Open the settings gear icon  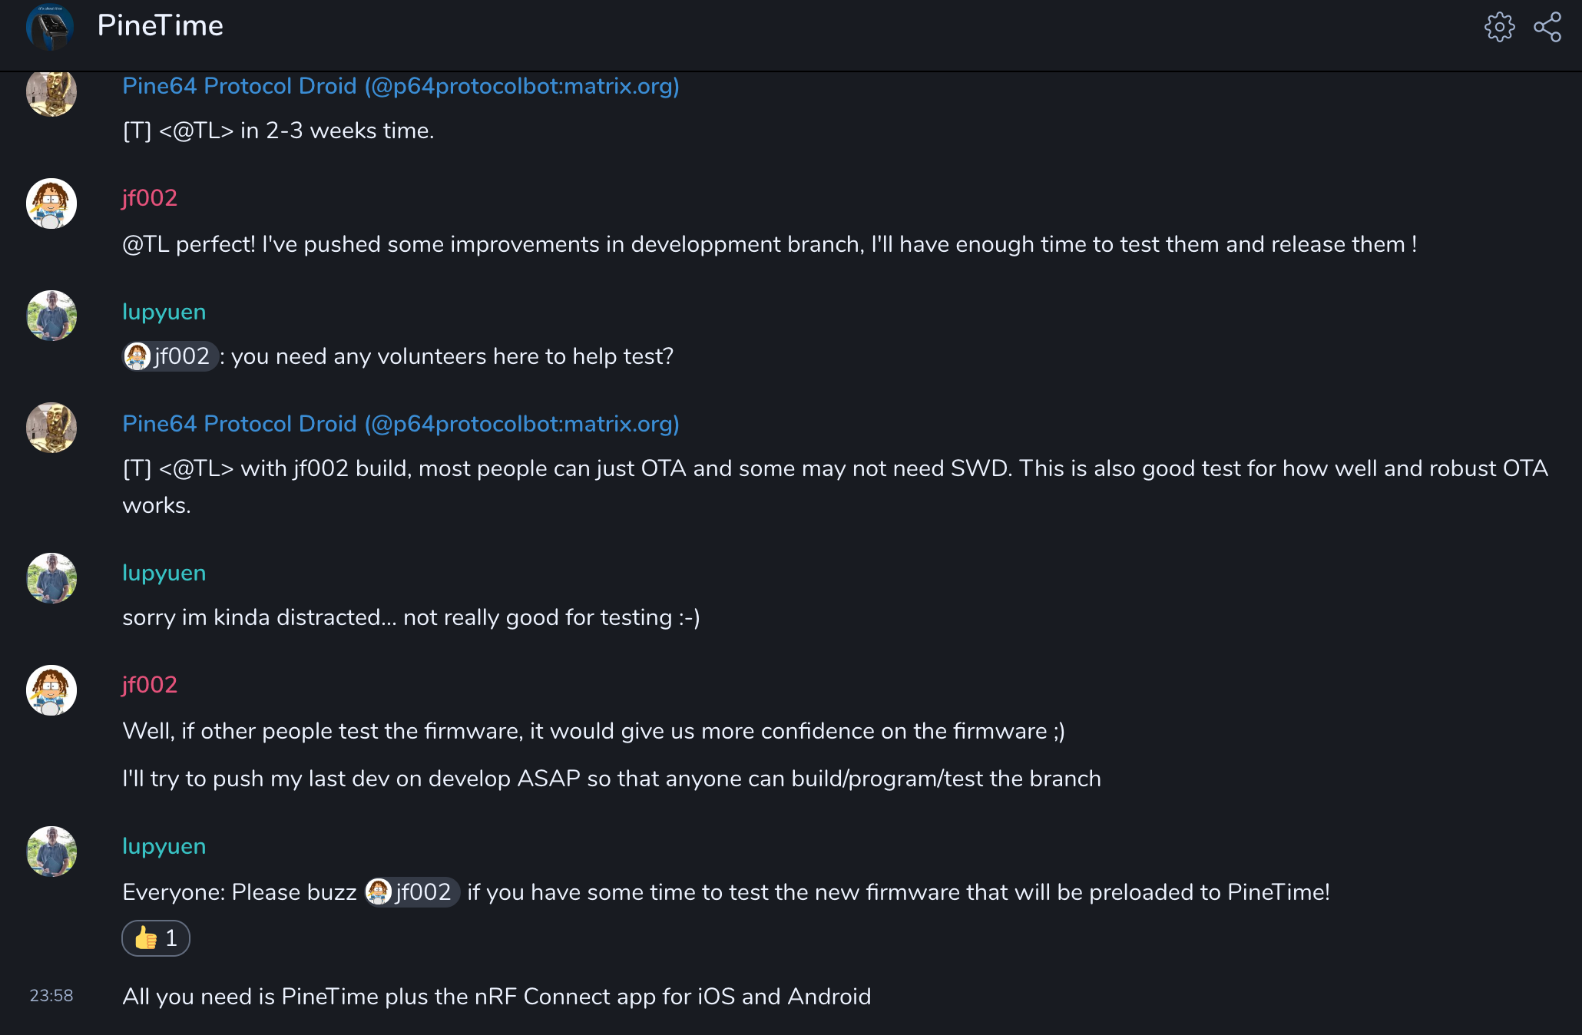[x=1499, y=27]
